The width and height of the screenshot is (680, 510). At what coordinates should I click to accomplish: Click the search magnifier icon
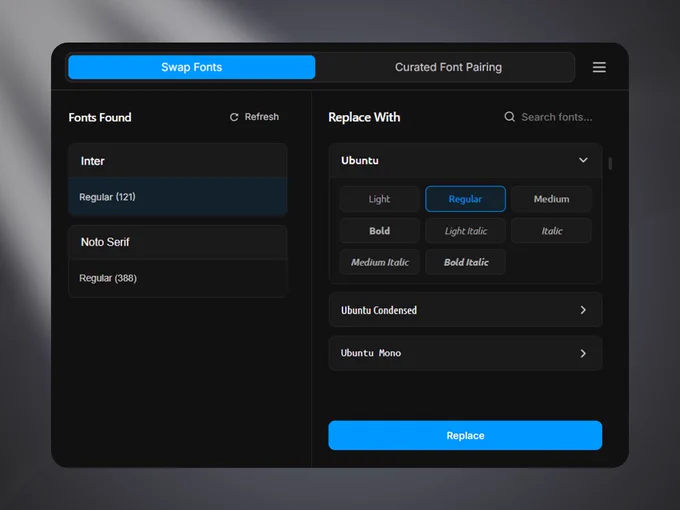510,117
